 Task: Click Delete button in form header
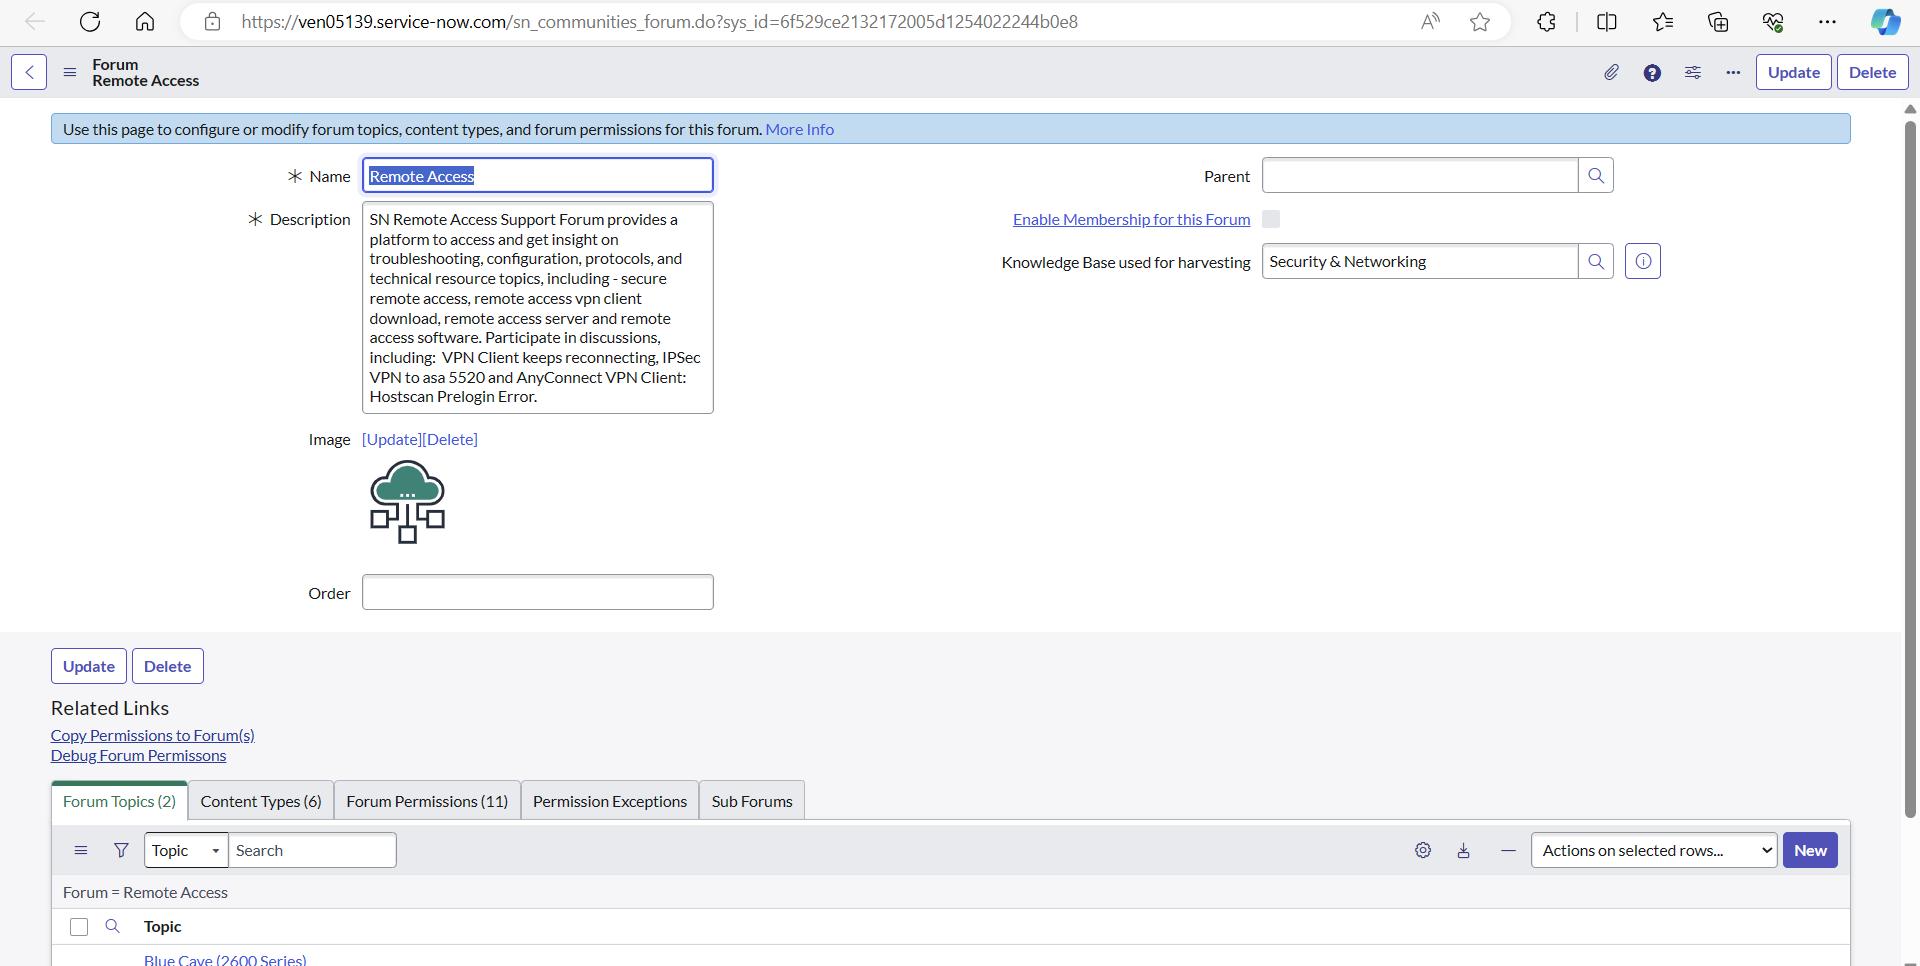point(1872,72)
